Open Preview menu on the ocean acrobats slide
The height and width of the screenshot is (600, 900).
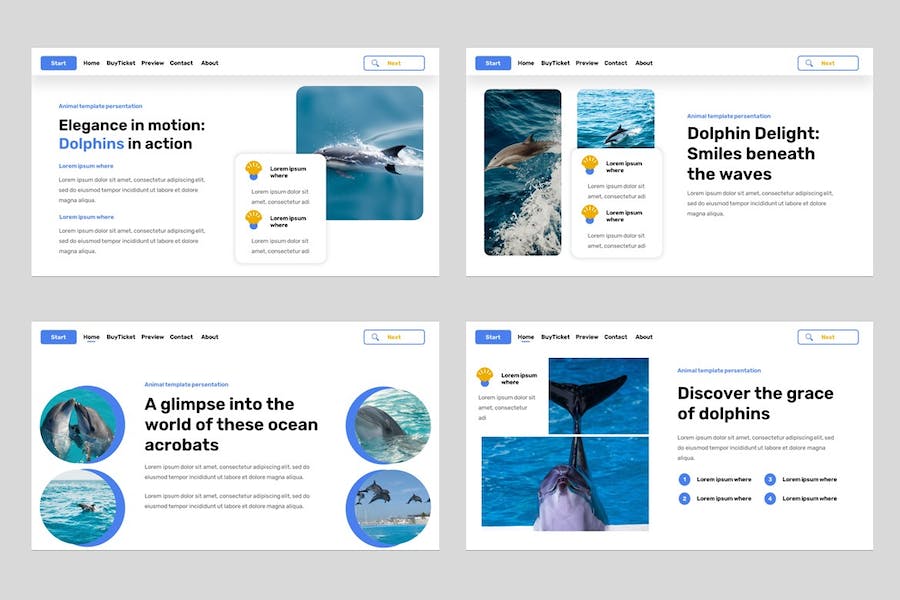point(152,337)
